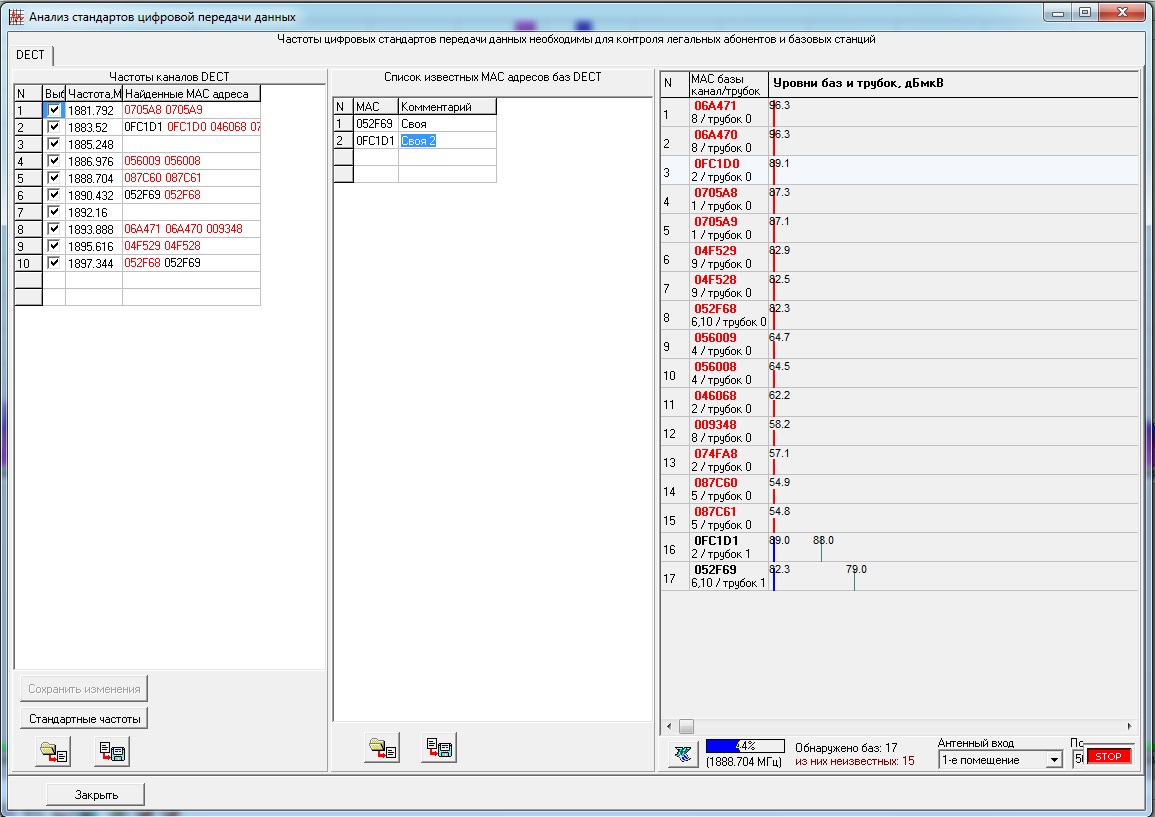Toggle checkbox for 1895.616 frequency
Viewport: 1155px width, 817px height.
click(x=54, y=245)
